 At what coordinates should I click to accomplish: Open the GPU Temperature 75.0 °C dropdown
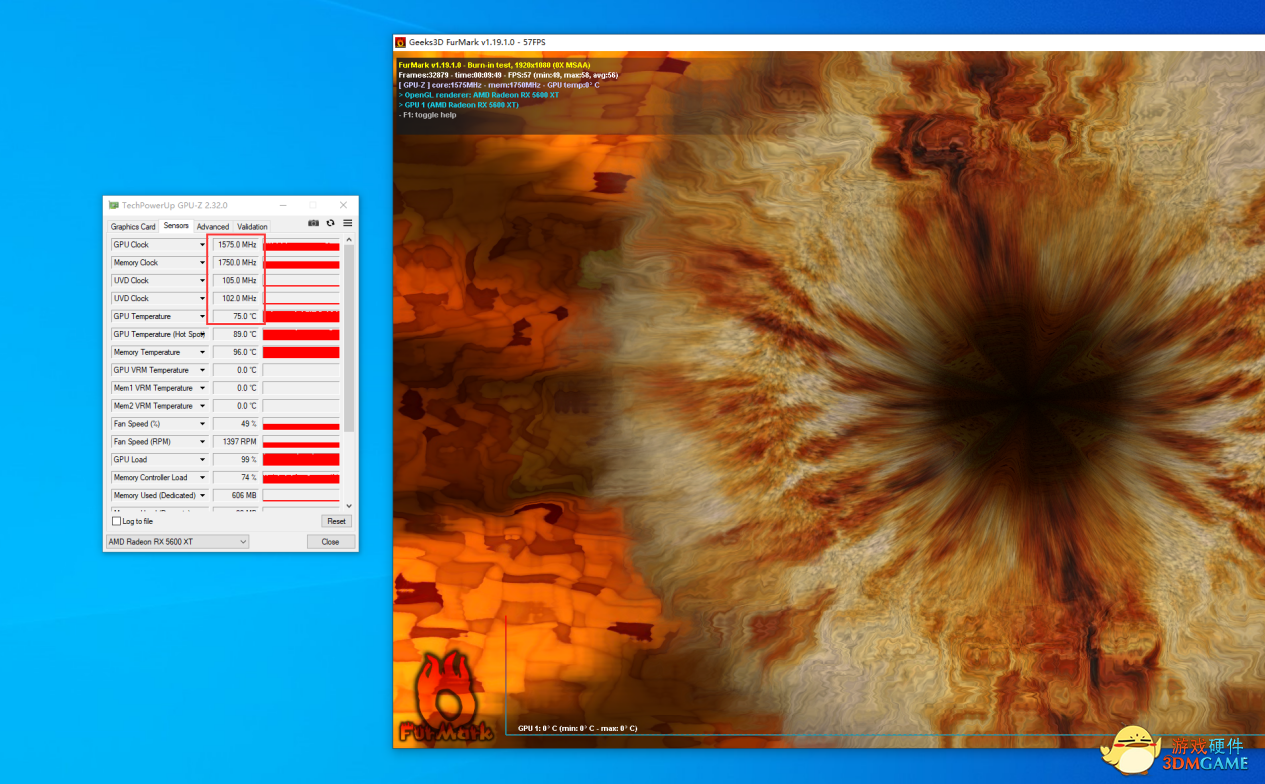[202, 317]
